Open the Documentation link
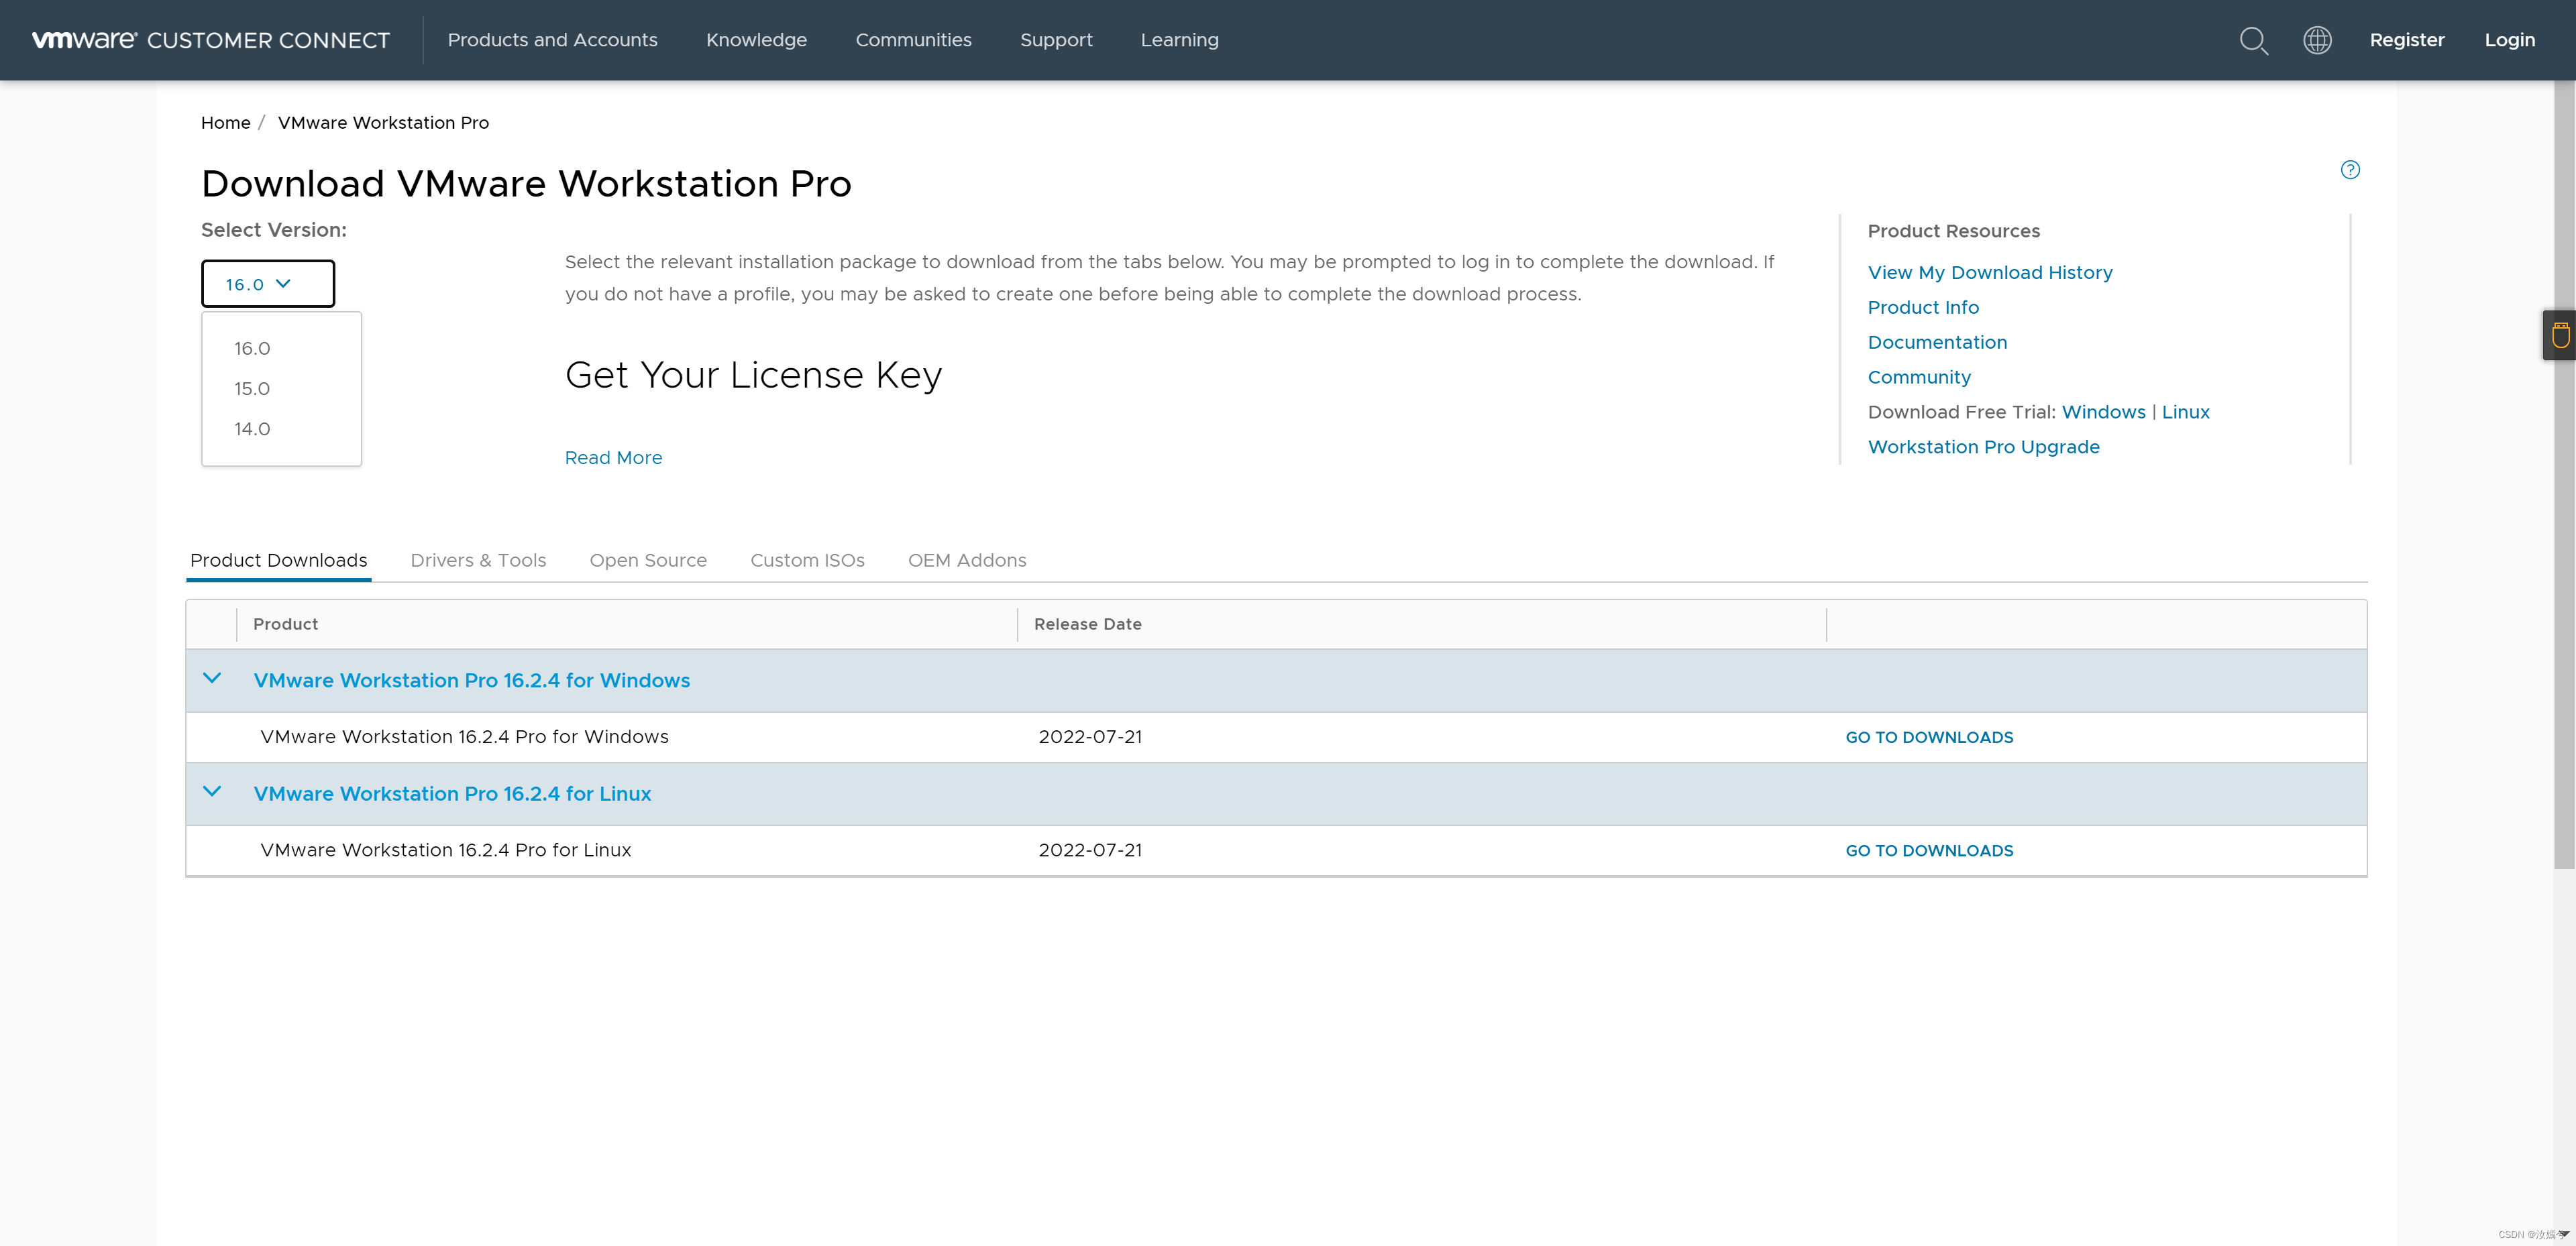Image resolution: width=2576 pixels, height=1246 pixels. click(1937, 342)
